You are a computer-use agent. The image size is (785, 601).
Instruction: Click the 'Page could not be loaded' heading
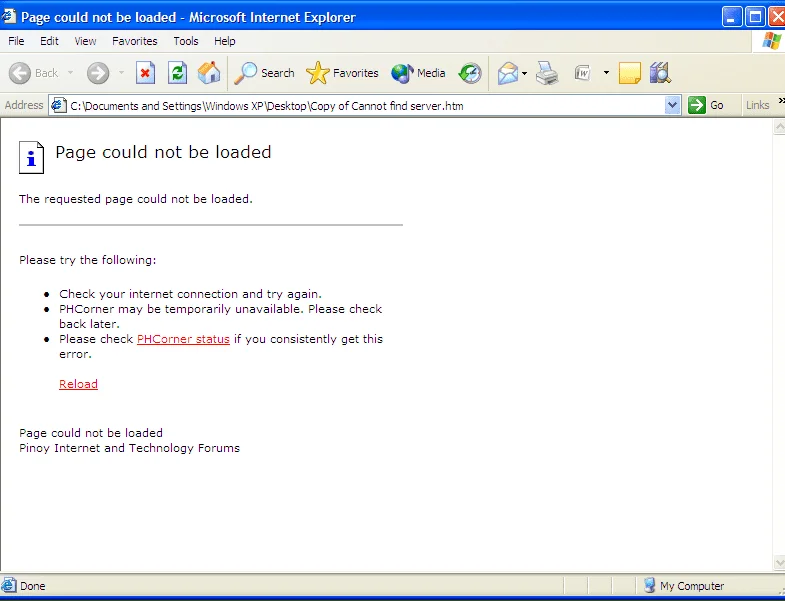pos(163,152)
